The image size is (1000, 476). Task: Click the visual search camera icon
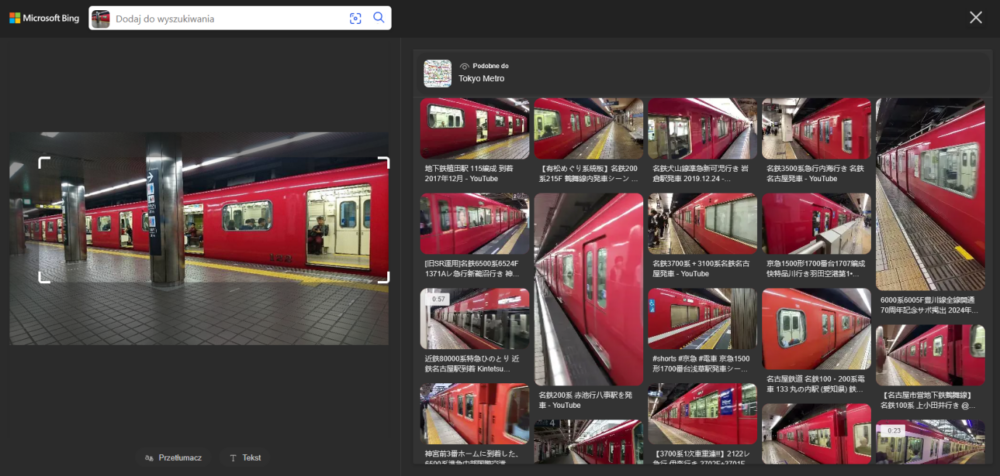click(x=355, y=18)
